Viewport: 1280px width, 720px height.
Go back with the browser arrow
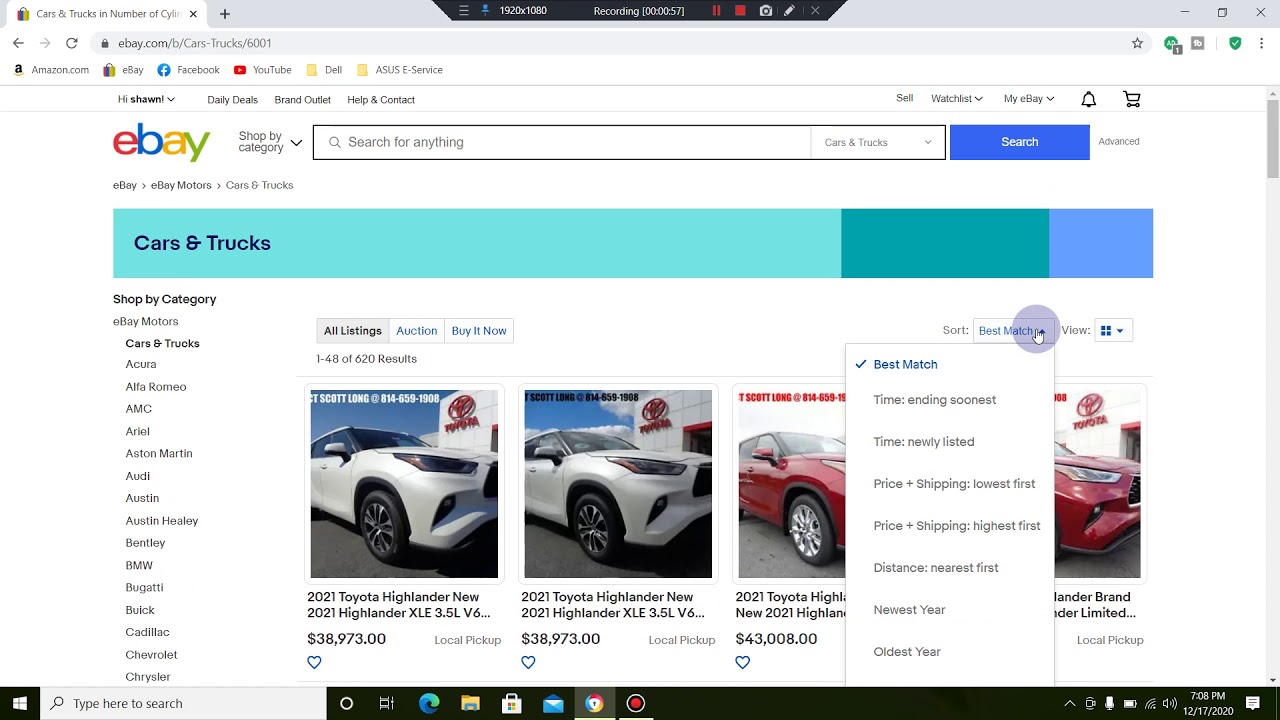pyautogui.click(x=18, y=43)
